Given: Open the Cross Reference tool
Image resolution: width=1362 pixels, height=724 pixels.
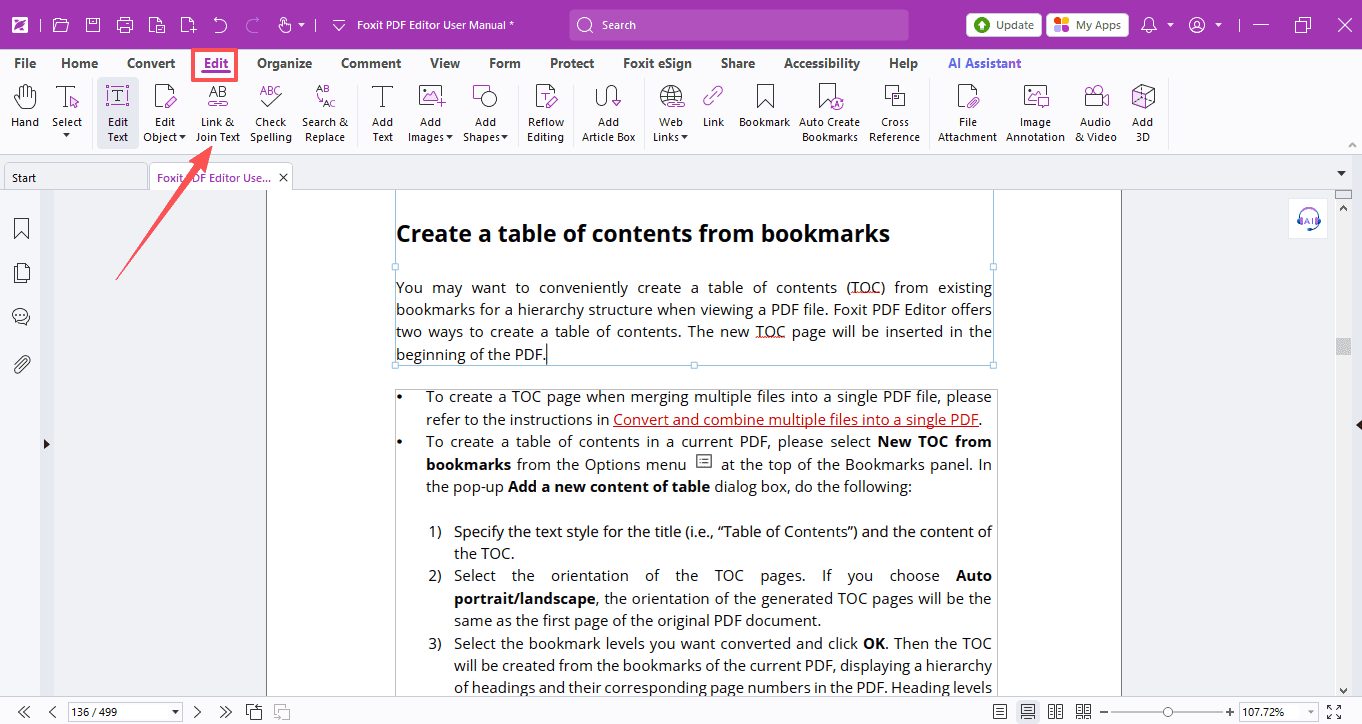Looking at the screenshot, I should [x=895, y=113].
